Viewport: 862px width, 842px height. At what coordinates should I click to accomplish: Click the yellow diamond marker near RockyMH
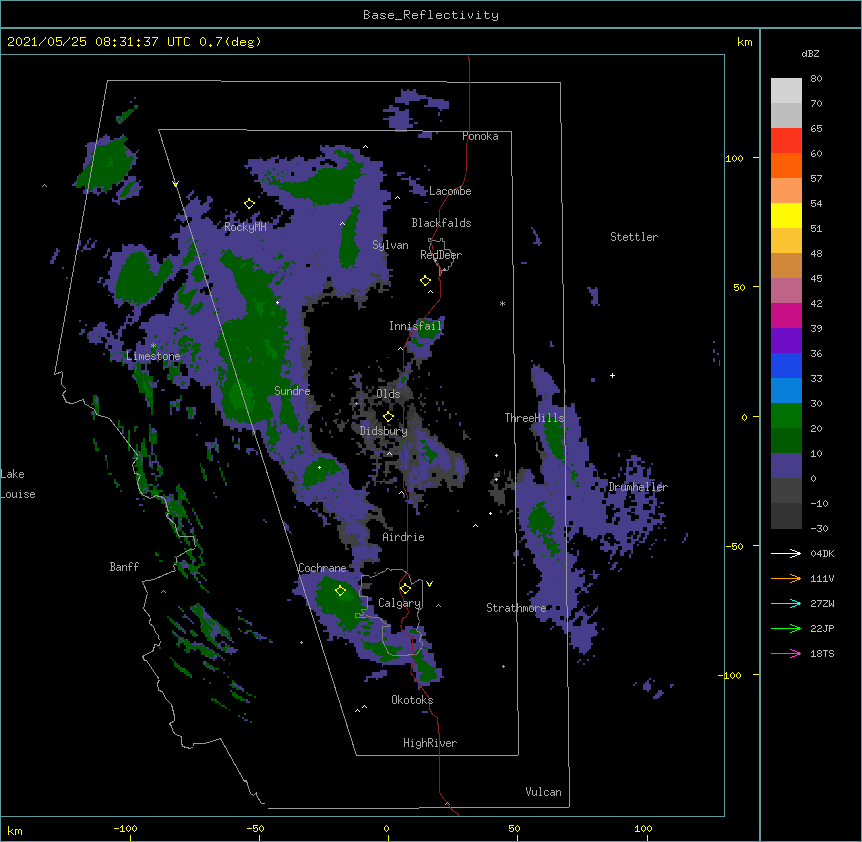250,204
